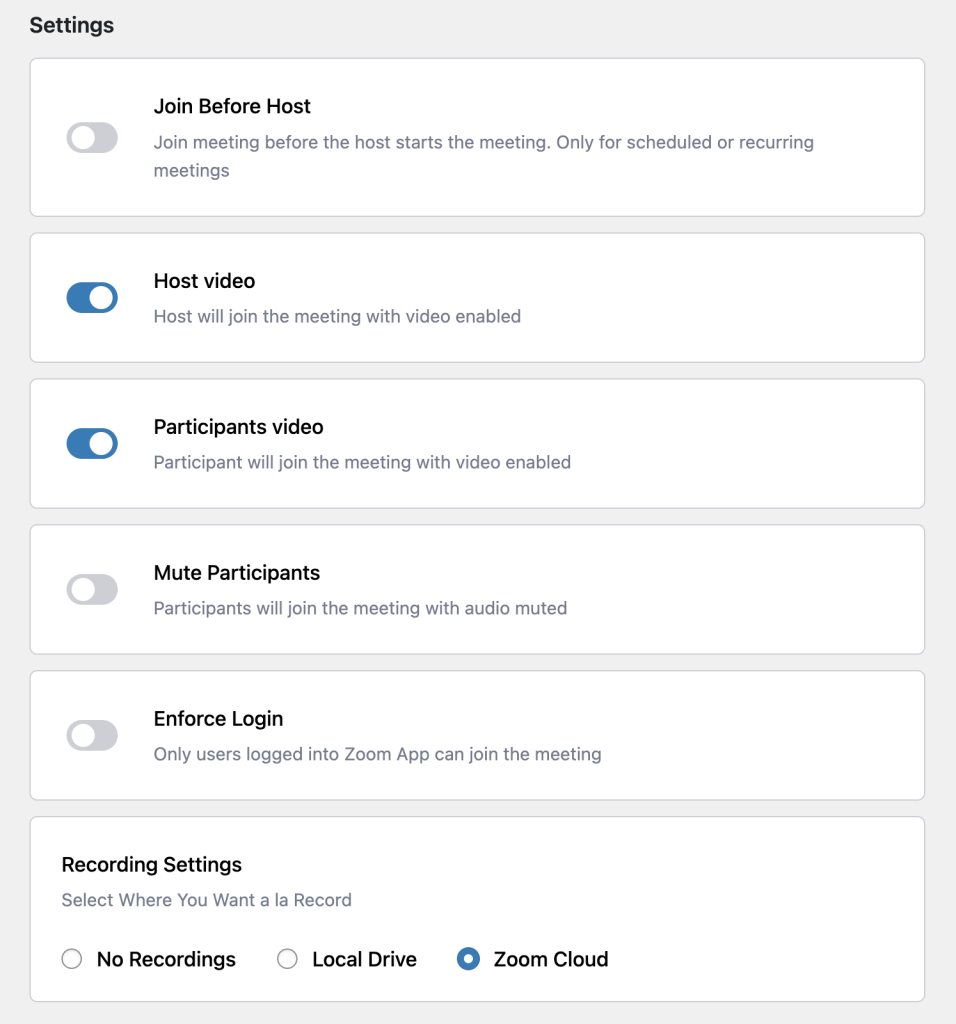Click the Participants video label
Screen dimensions: 956x1024
238,427
